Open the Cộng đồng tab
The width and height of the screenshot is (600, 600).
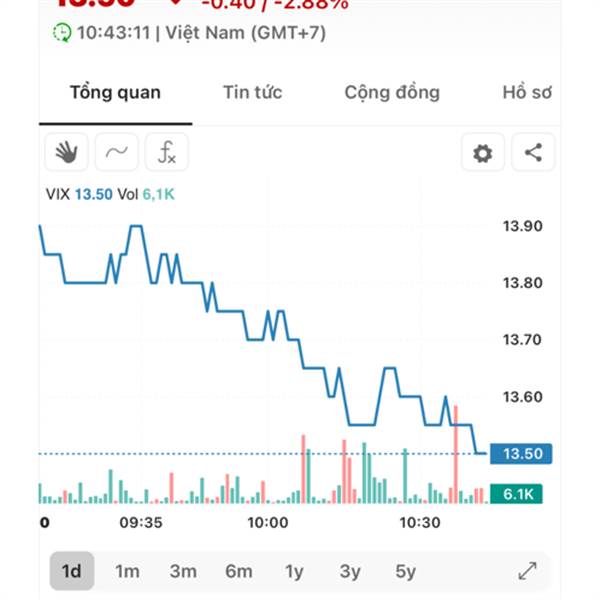[x=392, y=93]
